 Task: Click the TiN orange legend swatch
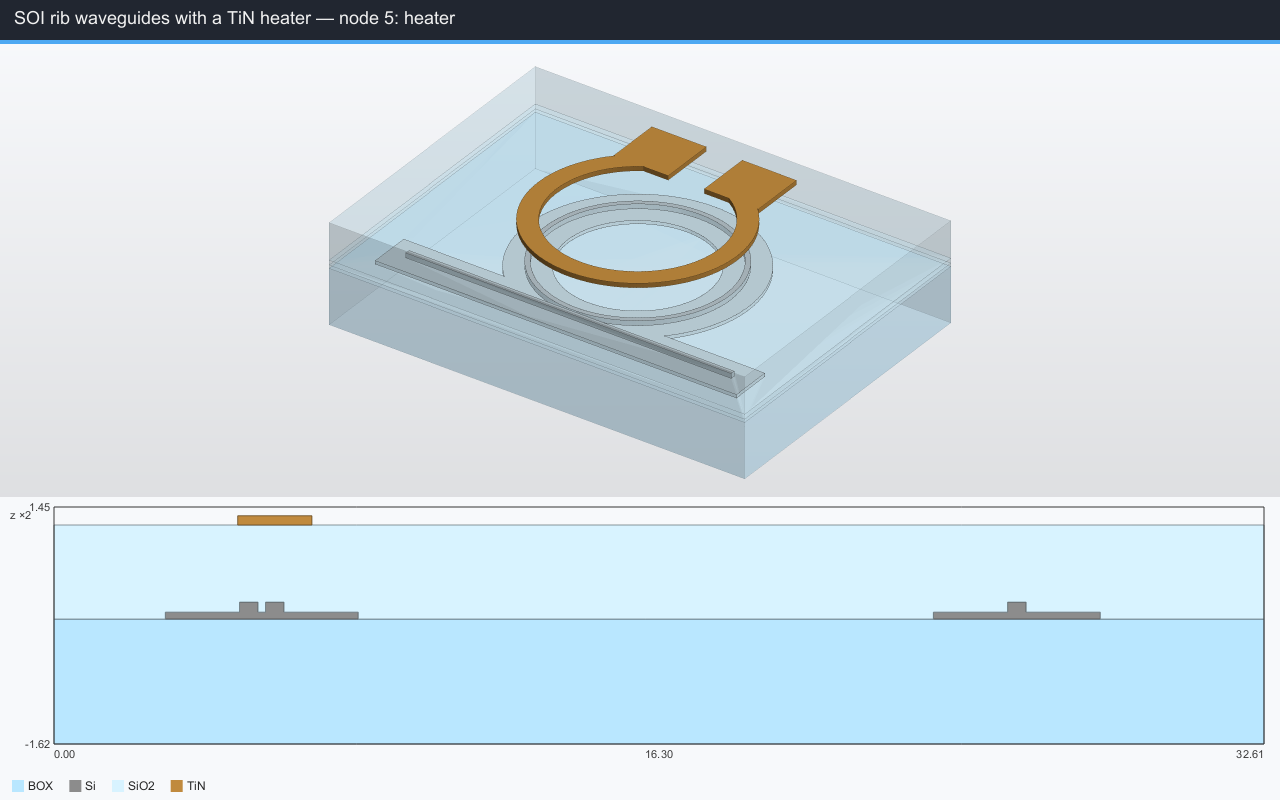click(177, 786)
